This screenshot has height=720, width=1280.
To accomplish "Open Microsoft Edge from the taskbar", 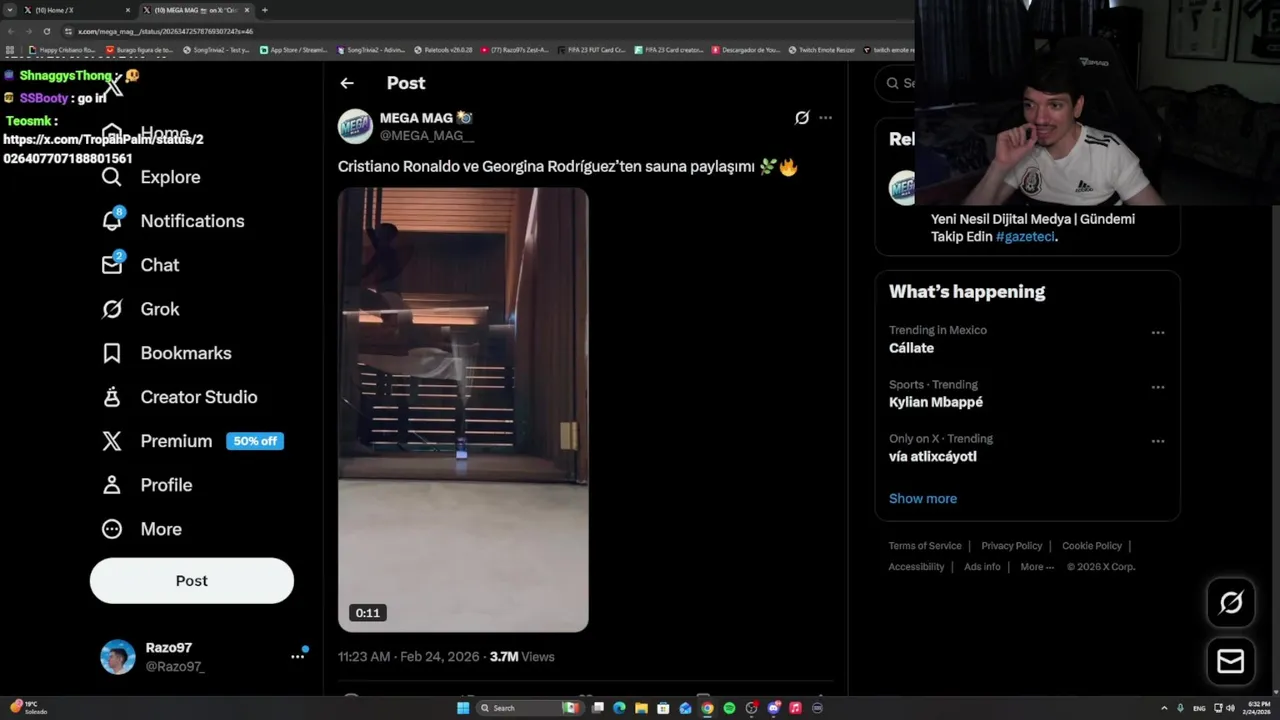I will [619, 708].
